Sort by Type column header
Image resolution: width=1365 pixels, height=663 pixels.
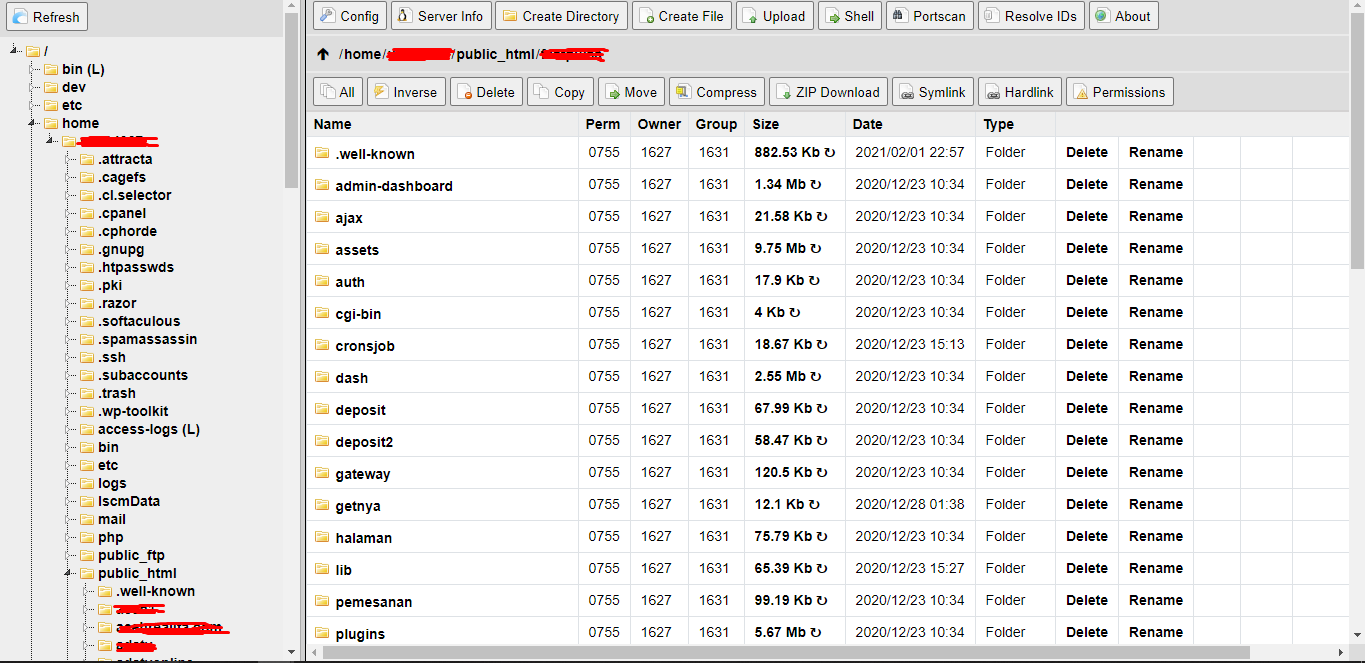pyautogui.click(x=998, y=124)
